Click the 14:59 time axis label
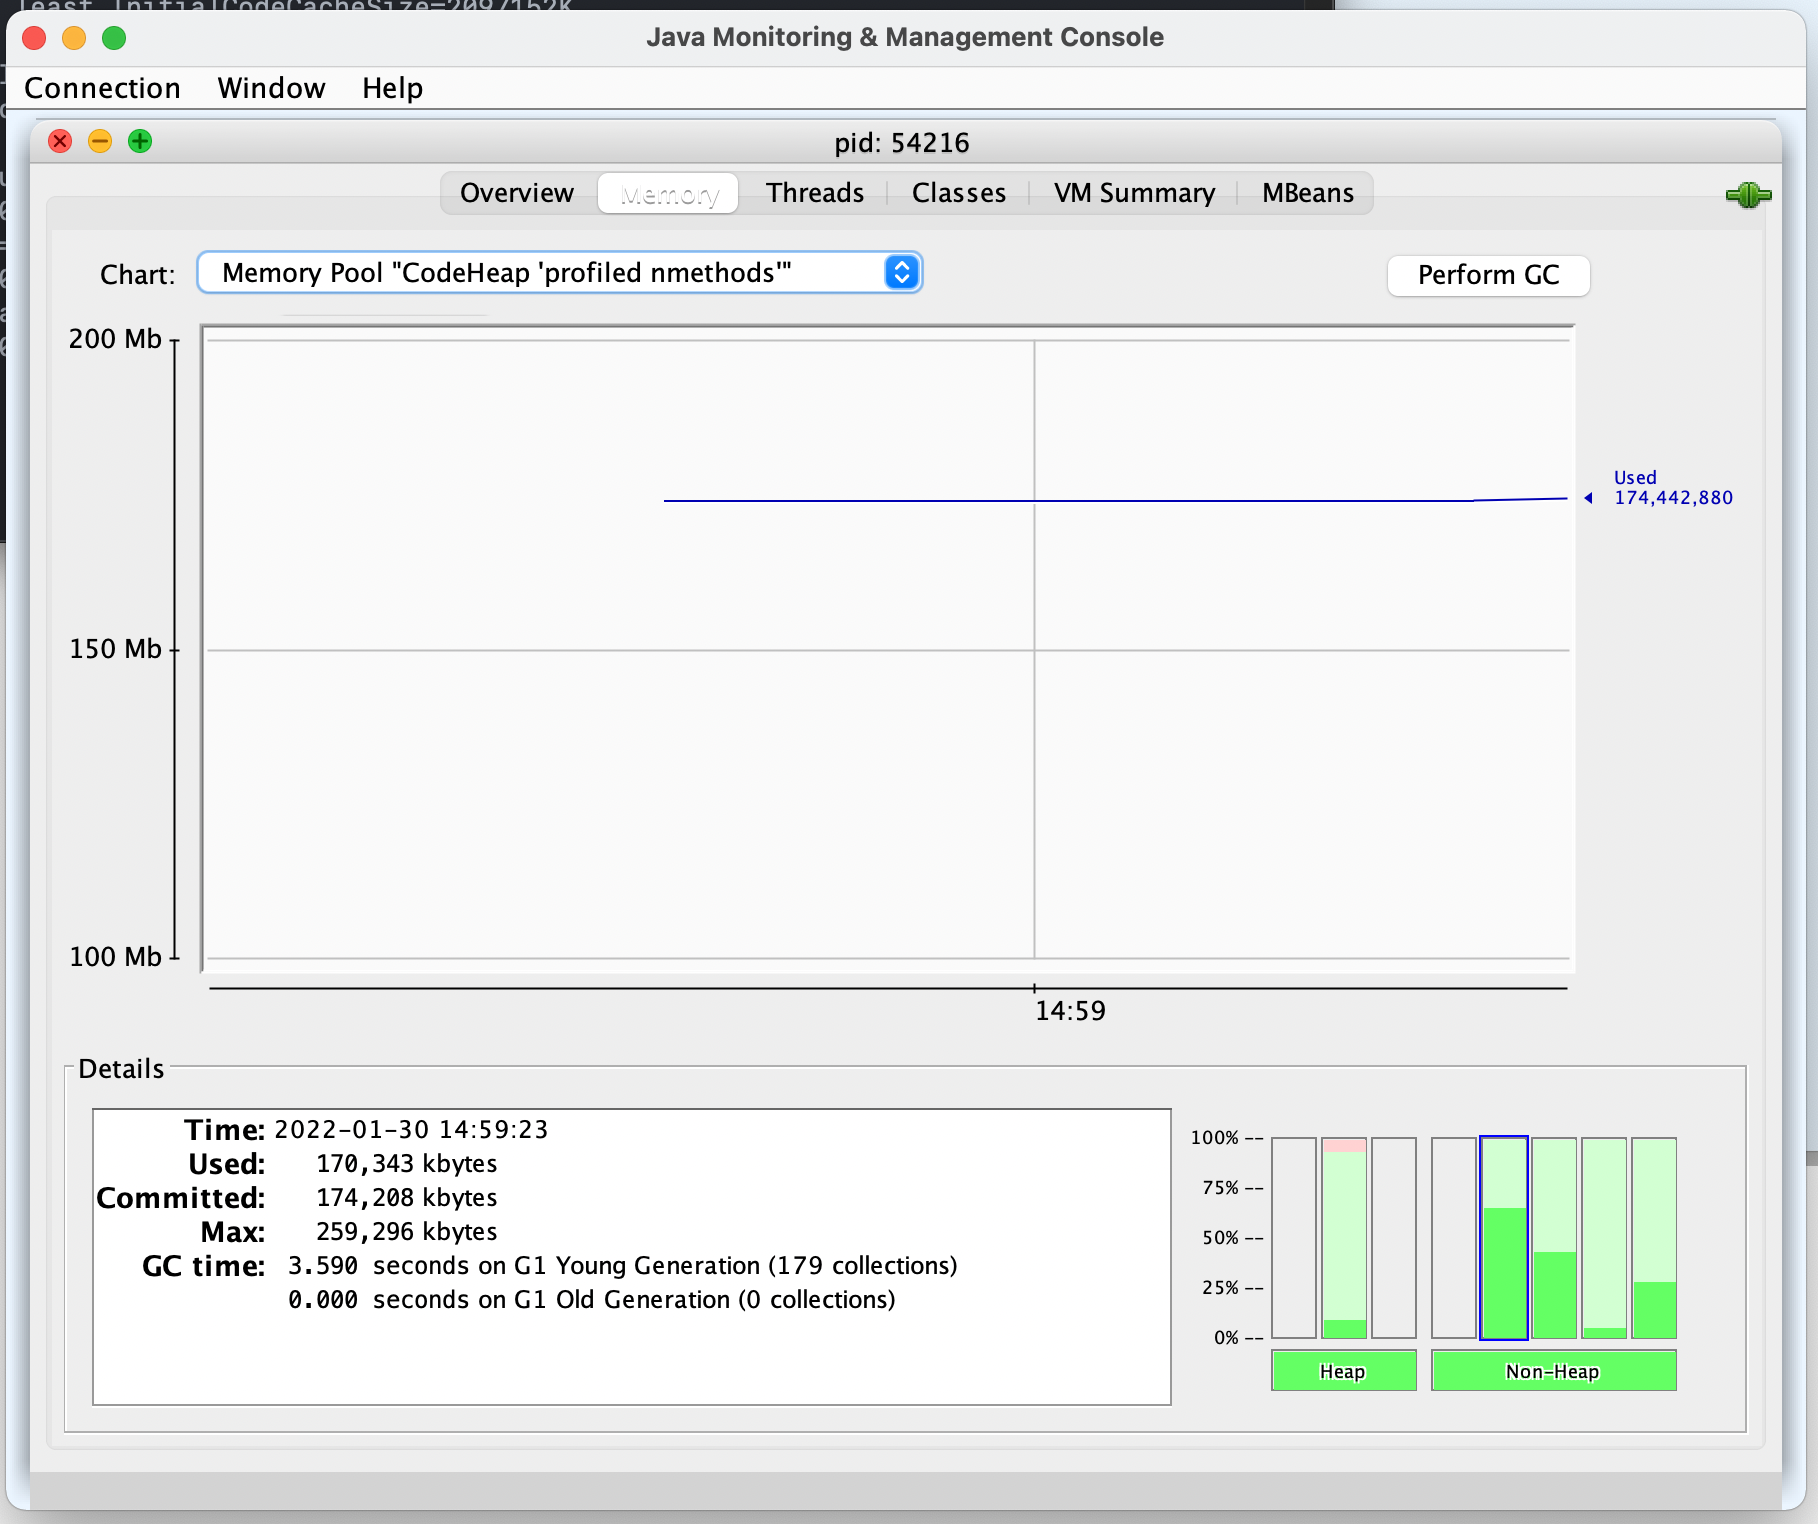Image resolution: width=1818 pixels, height=1524 pixels. pyautogui.click(x=1070, y=1011)
